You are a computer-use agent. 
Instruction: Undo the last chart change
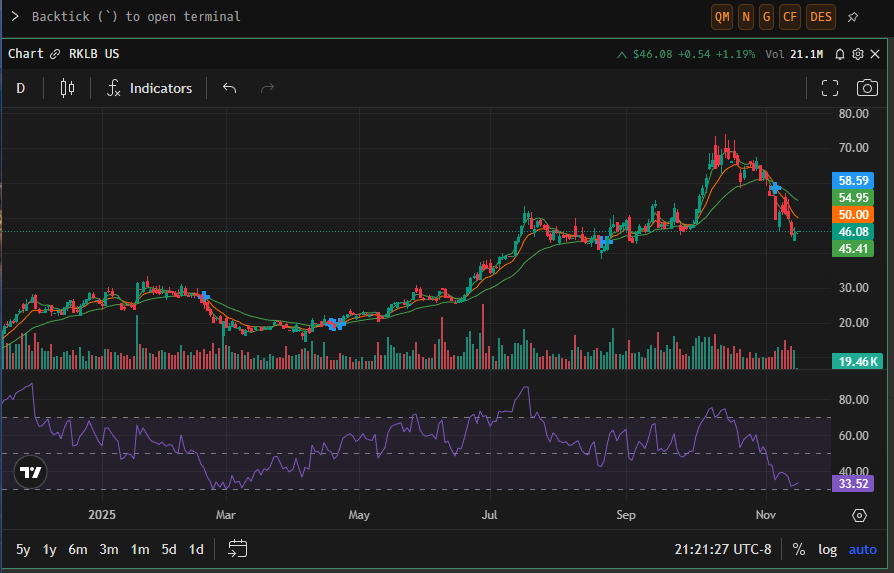tap(229, 88)
